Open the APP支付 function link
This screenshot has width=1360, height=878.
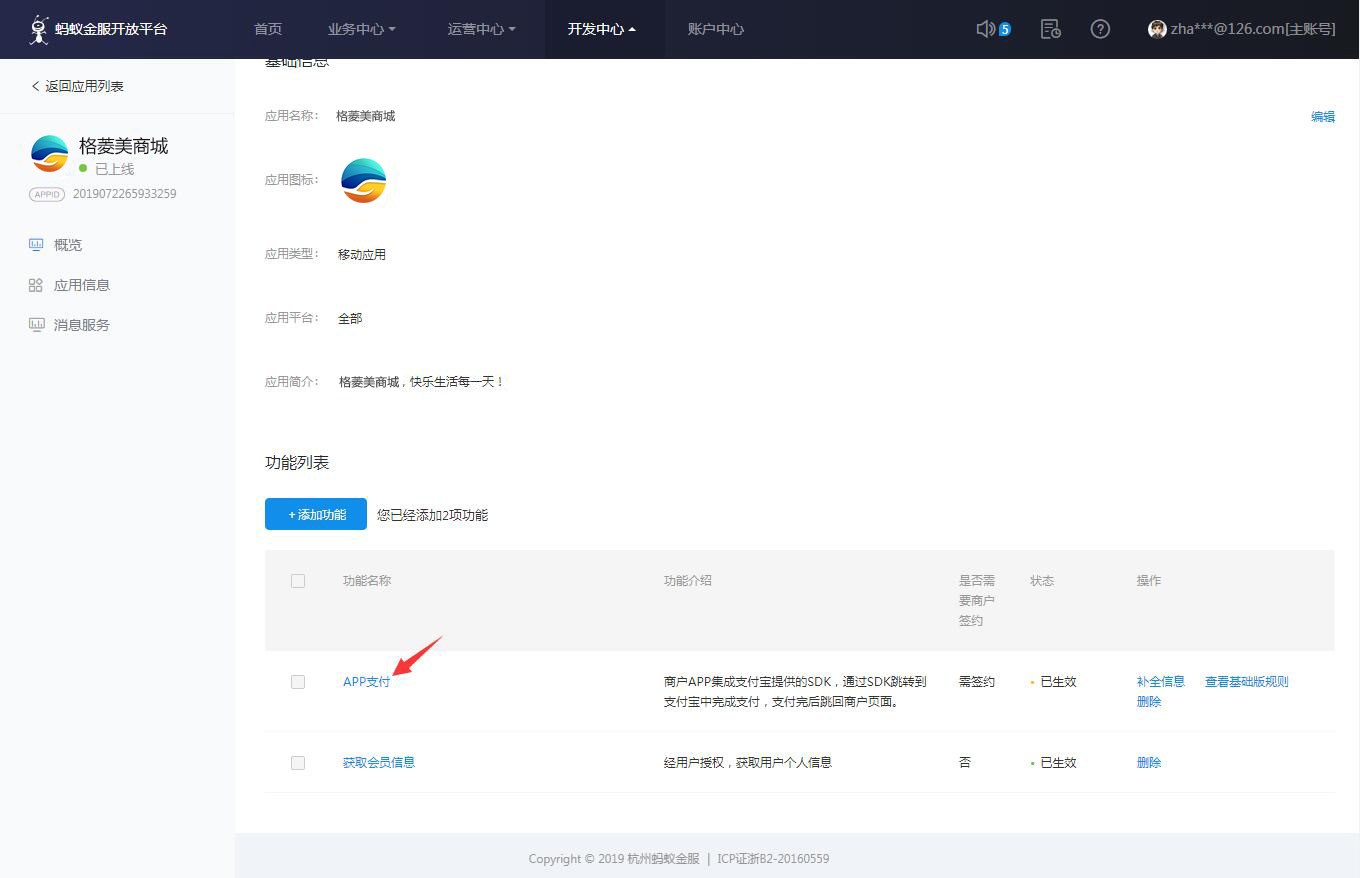click(367, 682)
